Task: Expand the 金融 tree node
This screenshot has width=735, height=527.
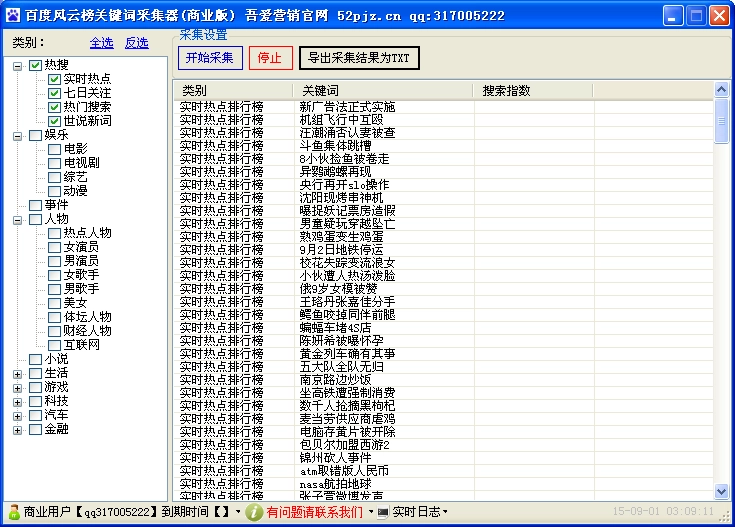Action: pos(17,430)
